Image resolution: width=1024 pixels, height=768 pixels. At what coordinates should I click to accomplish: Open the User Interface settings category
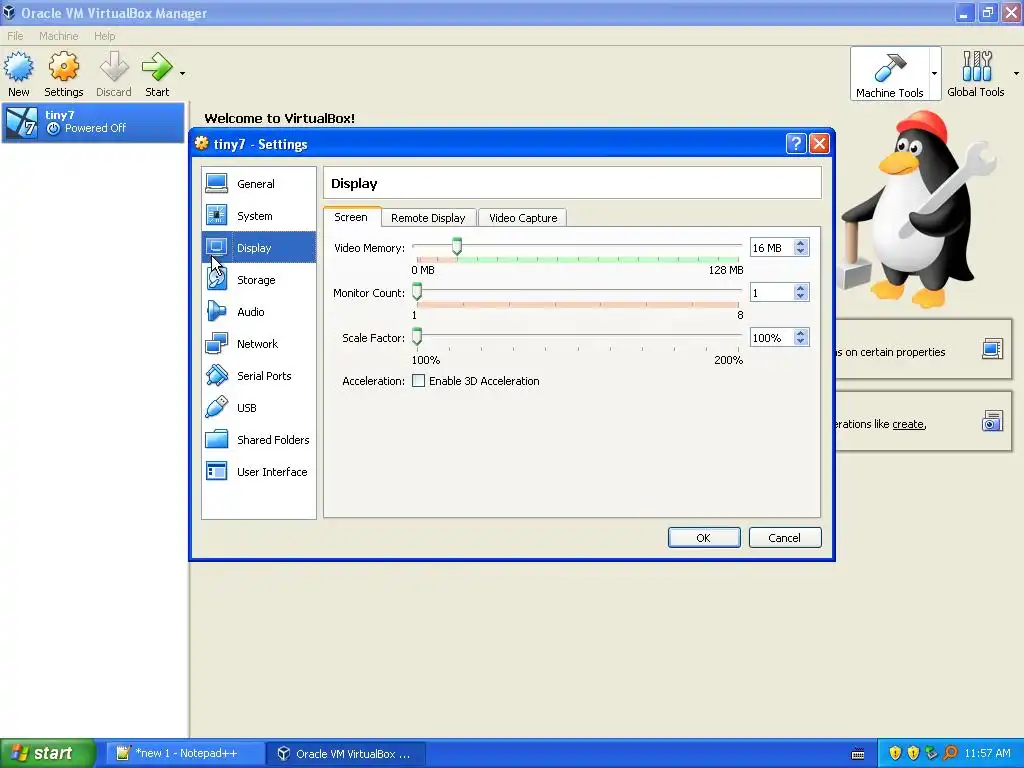259,472
